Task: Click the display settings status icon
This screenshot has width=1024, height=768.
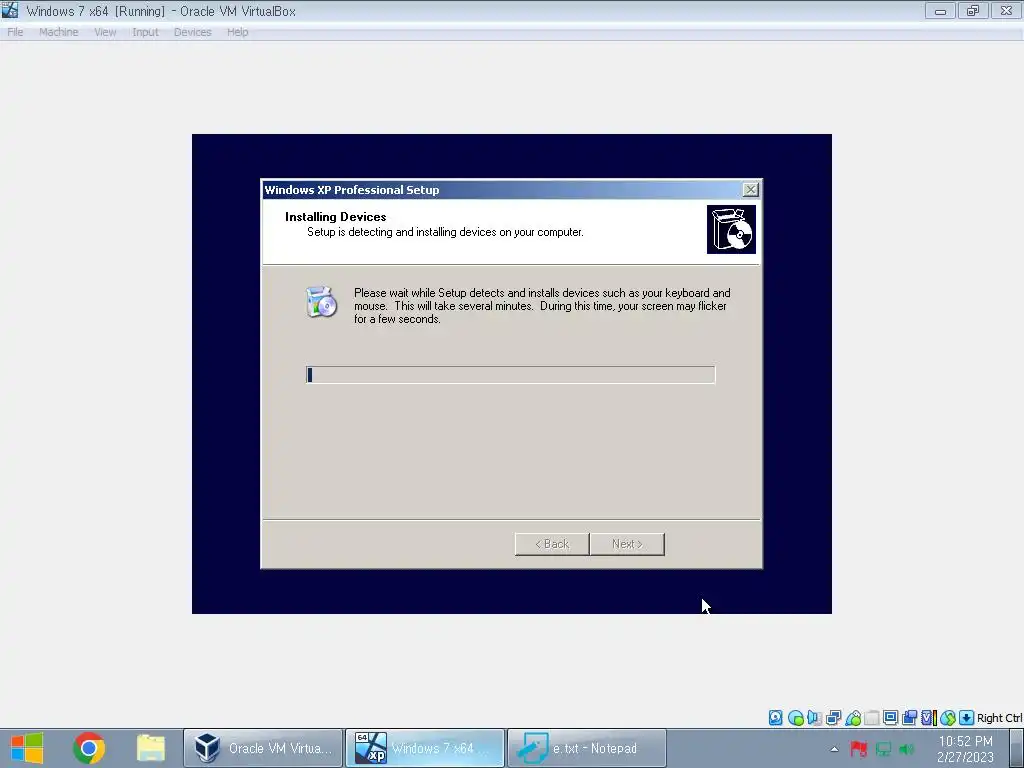Action: click(890, 718)
